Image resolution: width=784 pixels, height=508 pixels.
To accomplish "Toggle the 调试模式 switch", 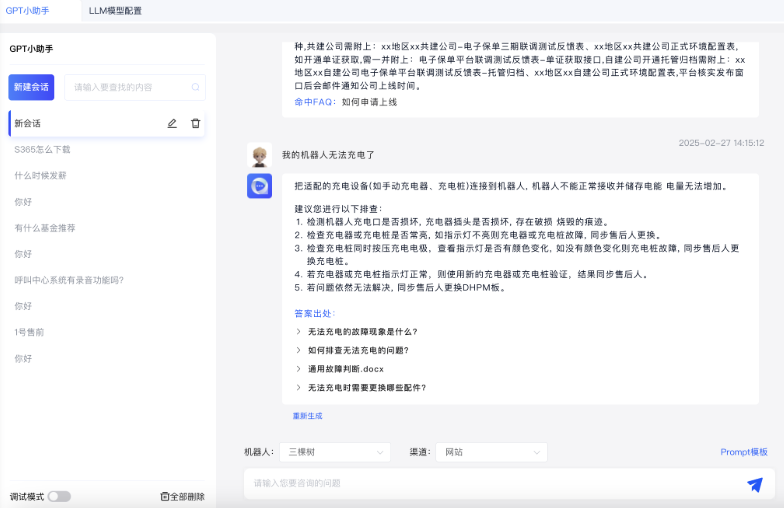I will pyautogui.click(x=59, y=496).
